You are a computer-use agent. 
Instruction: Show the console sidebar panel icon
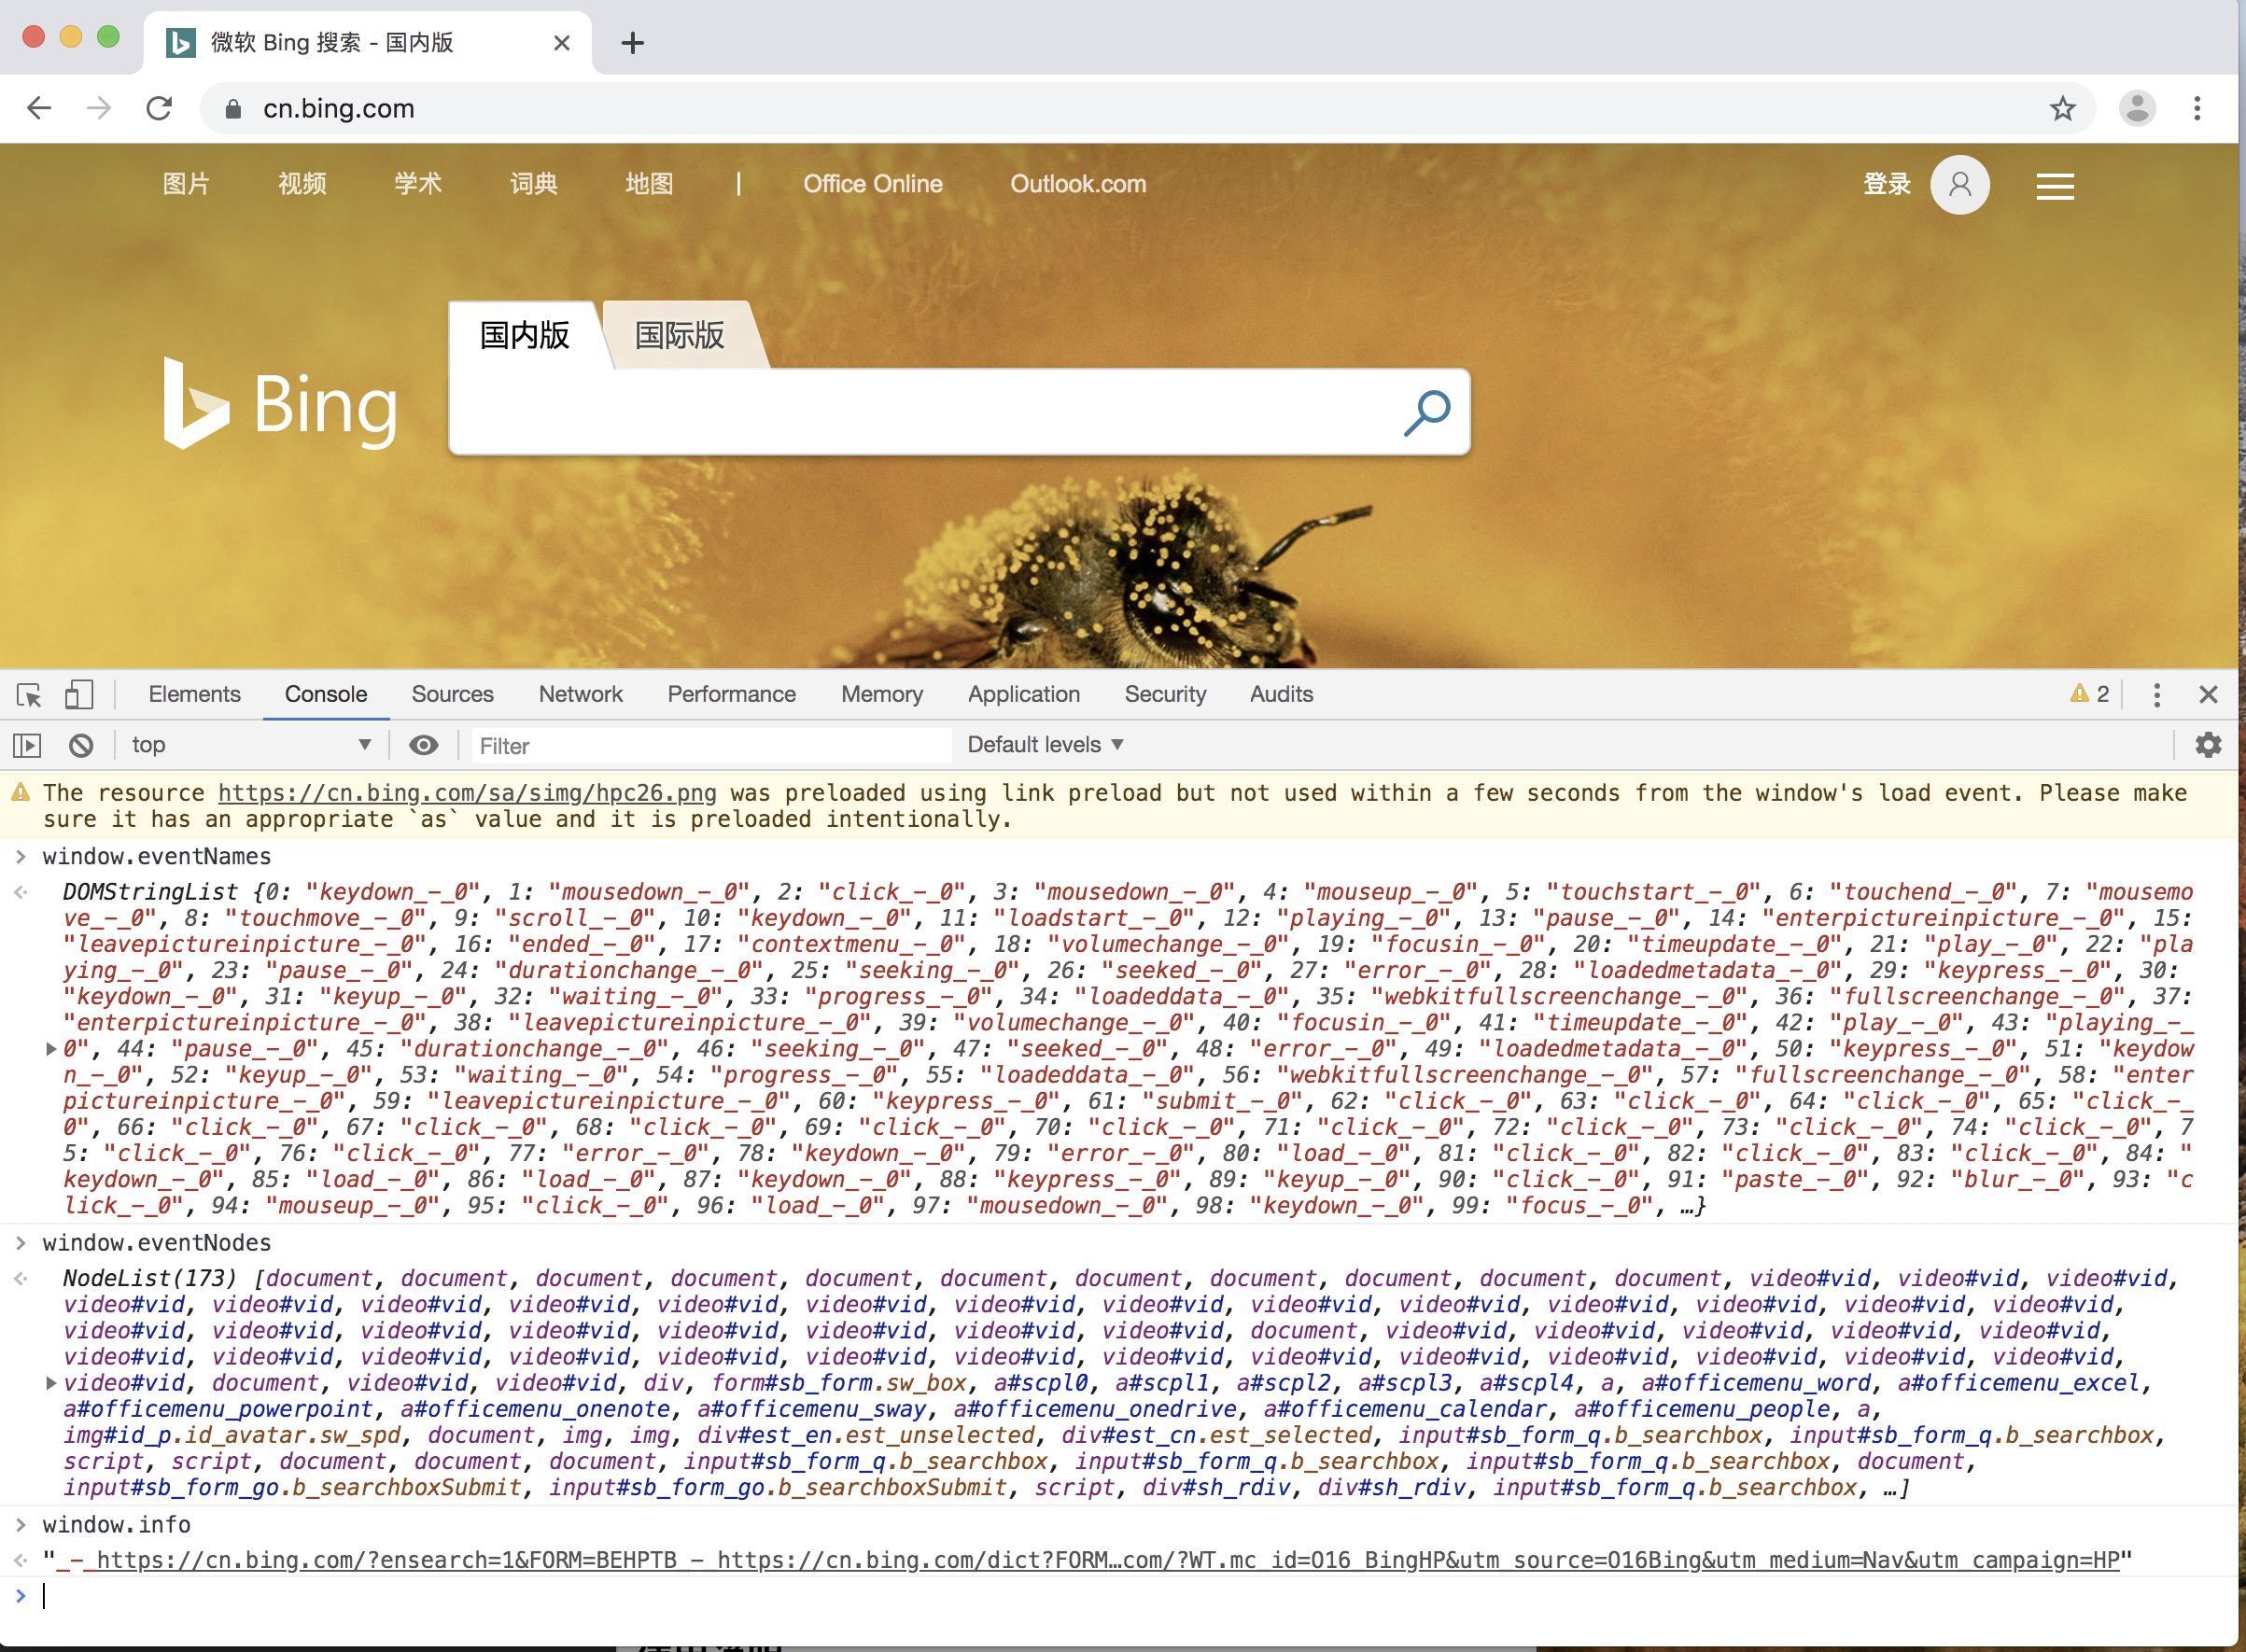pyautogui.click(x=27, y=745)
